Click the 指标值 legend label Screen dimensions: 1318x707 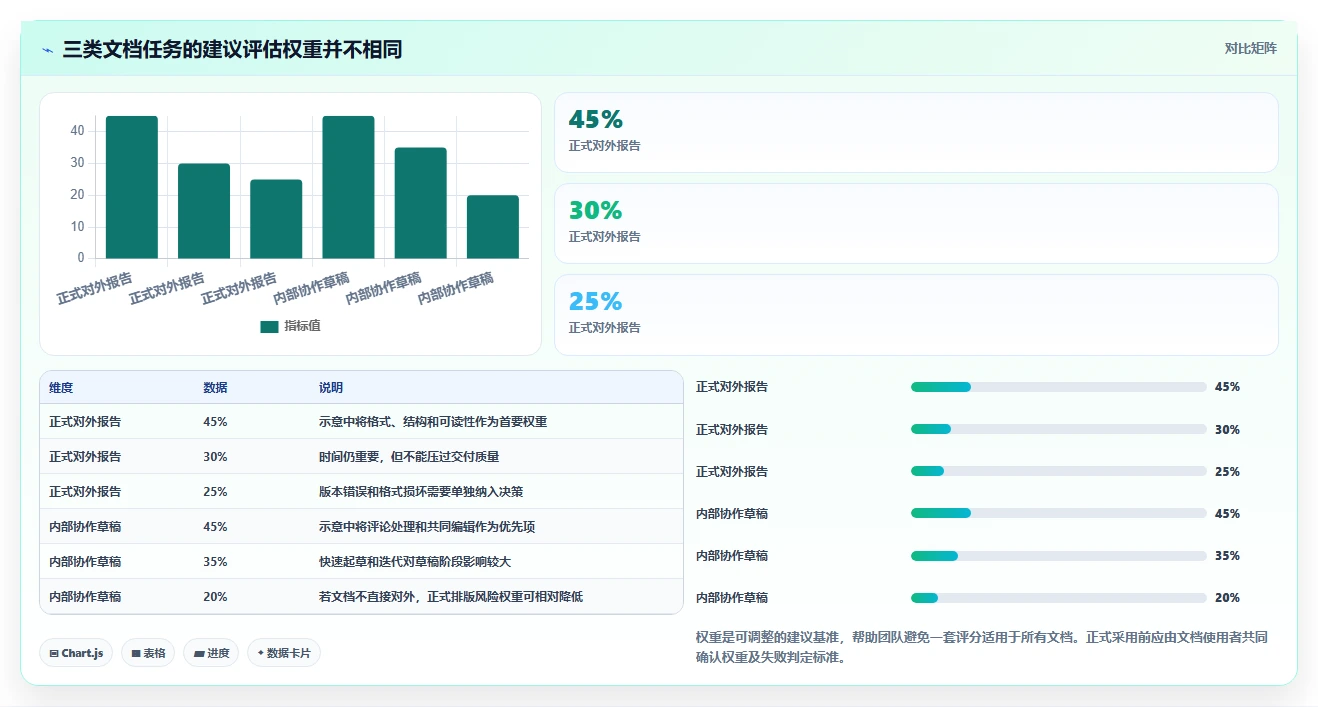point(302,326)
